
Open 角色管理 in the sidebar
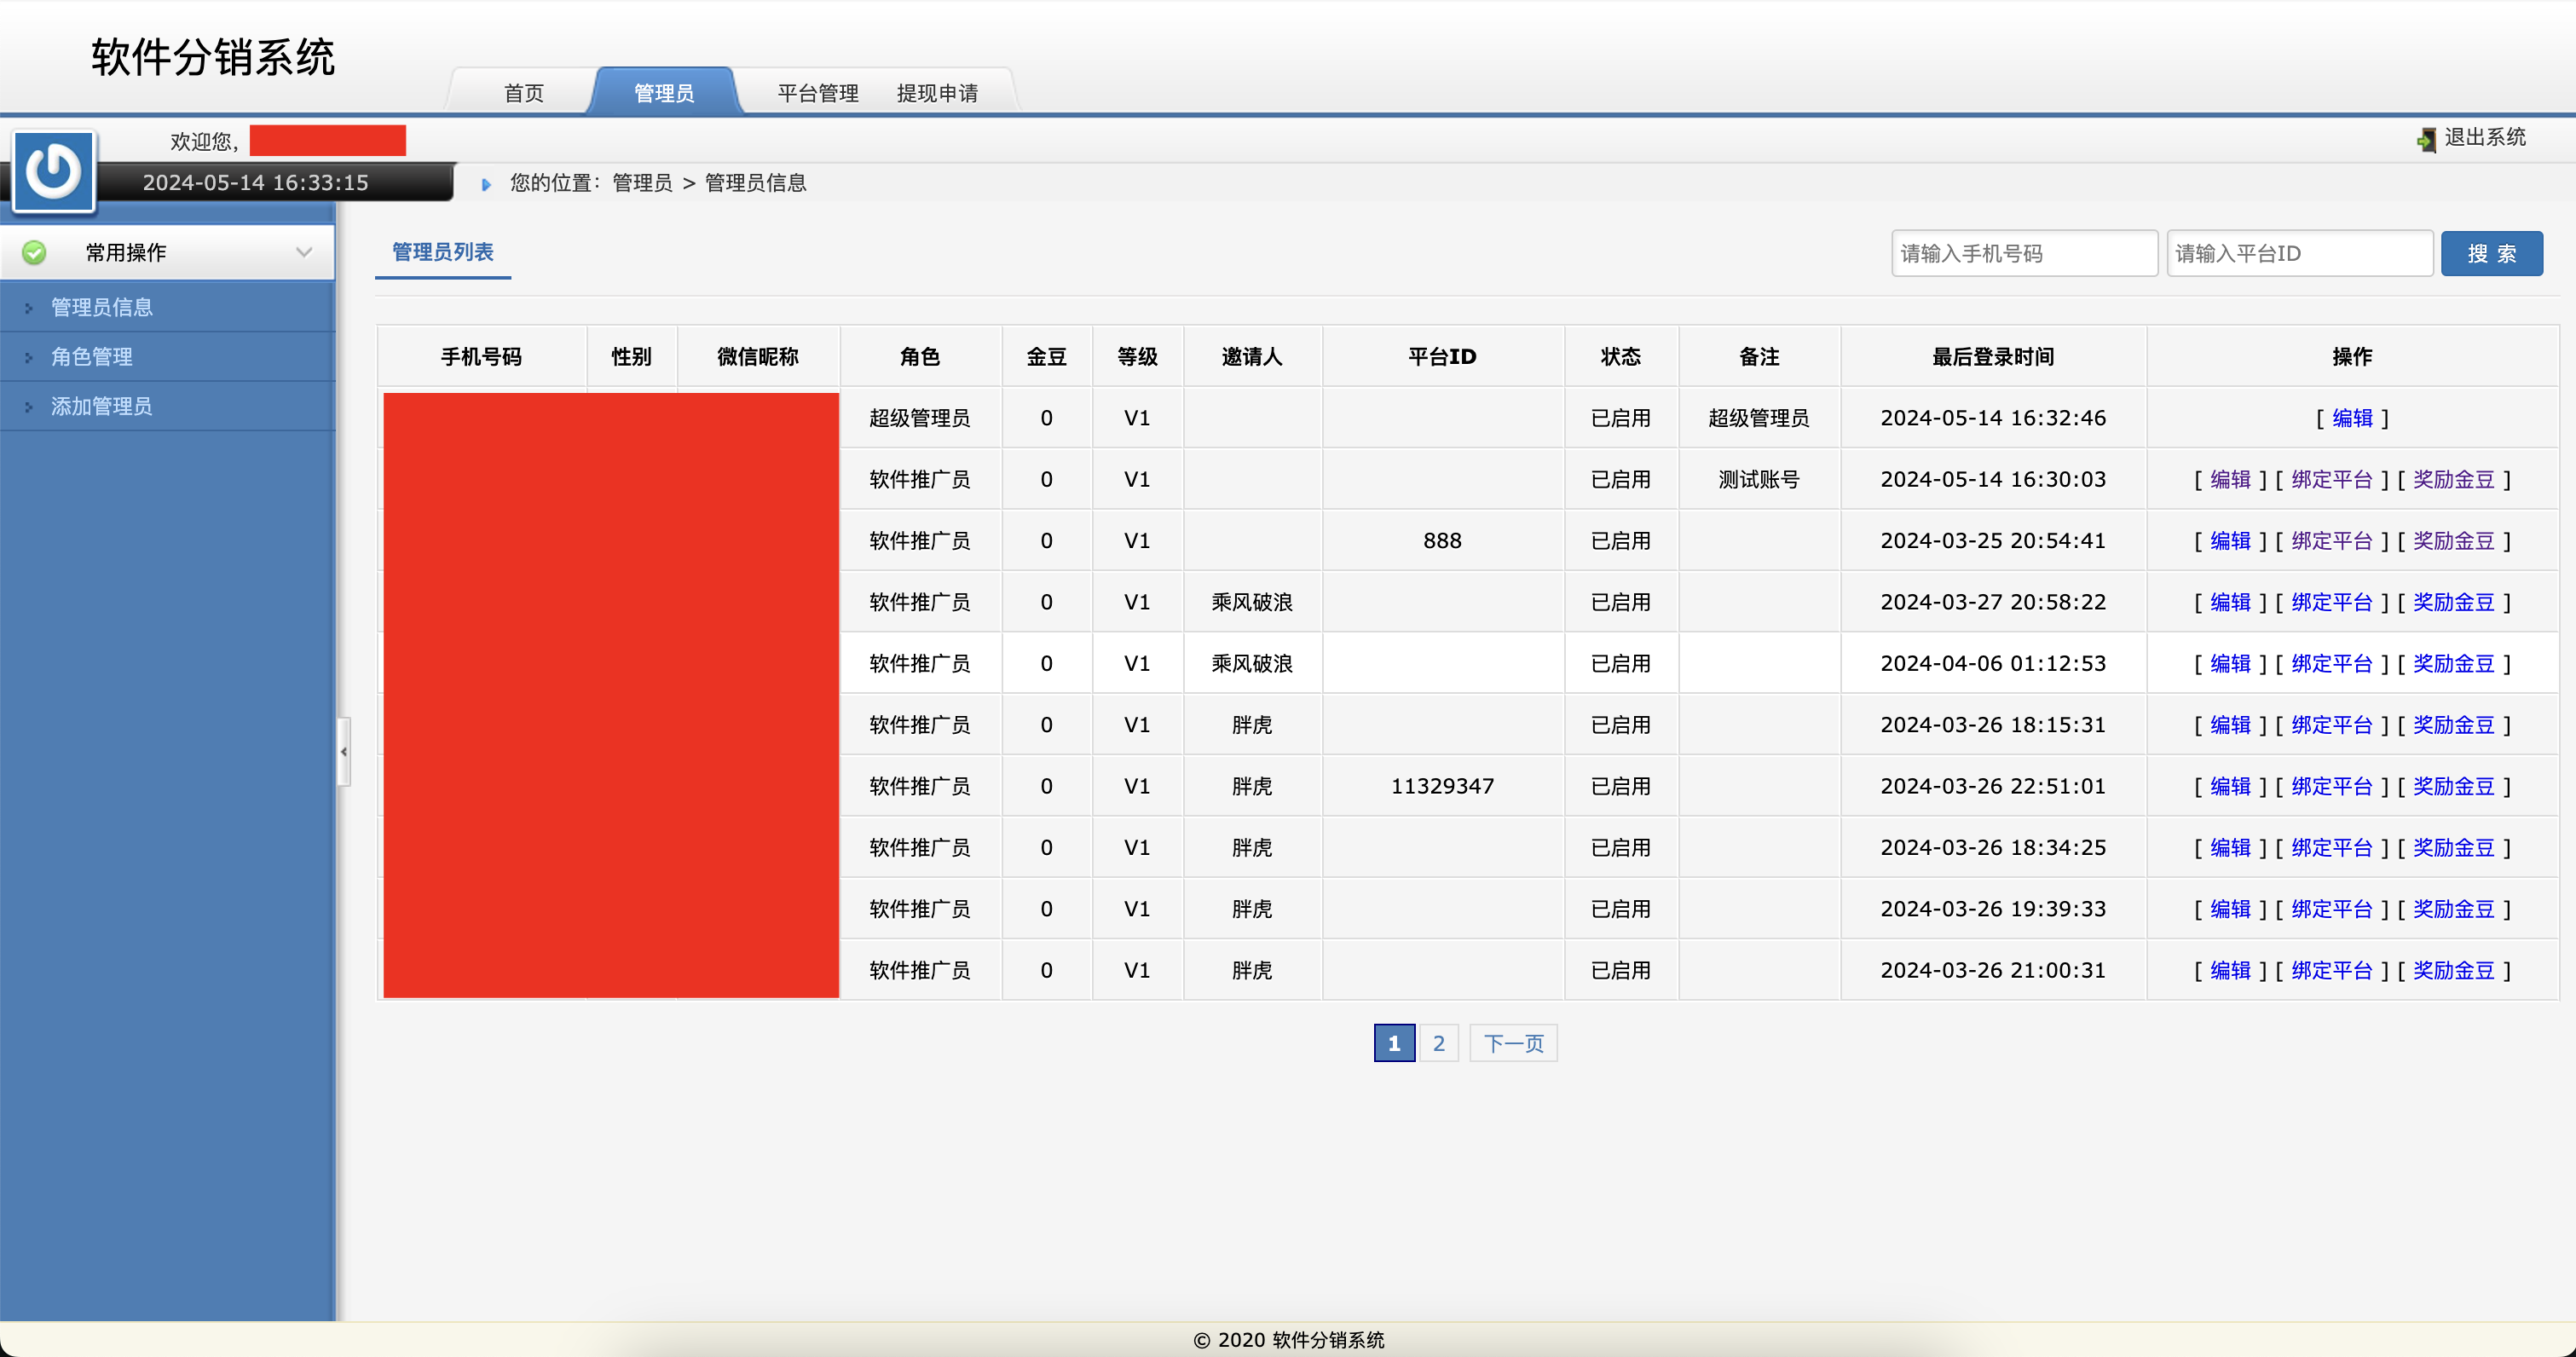92,356
